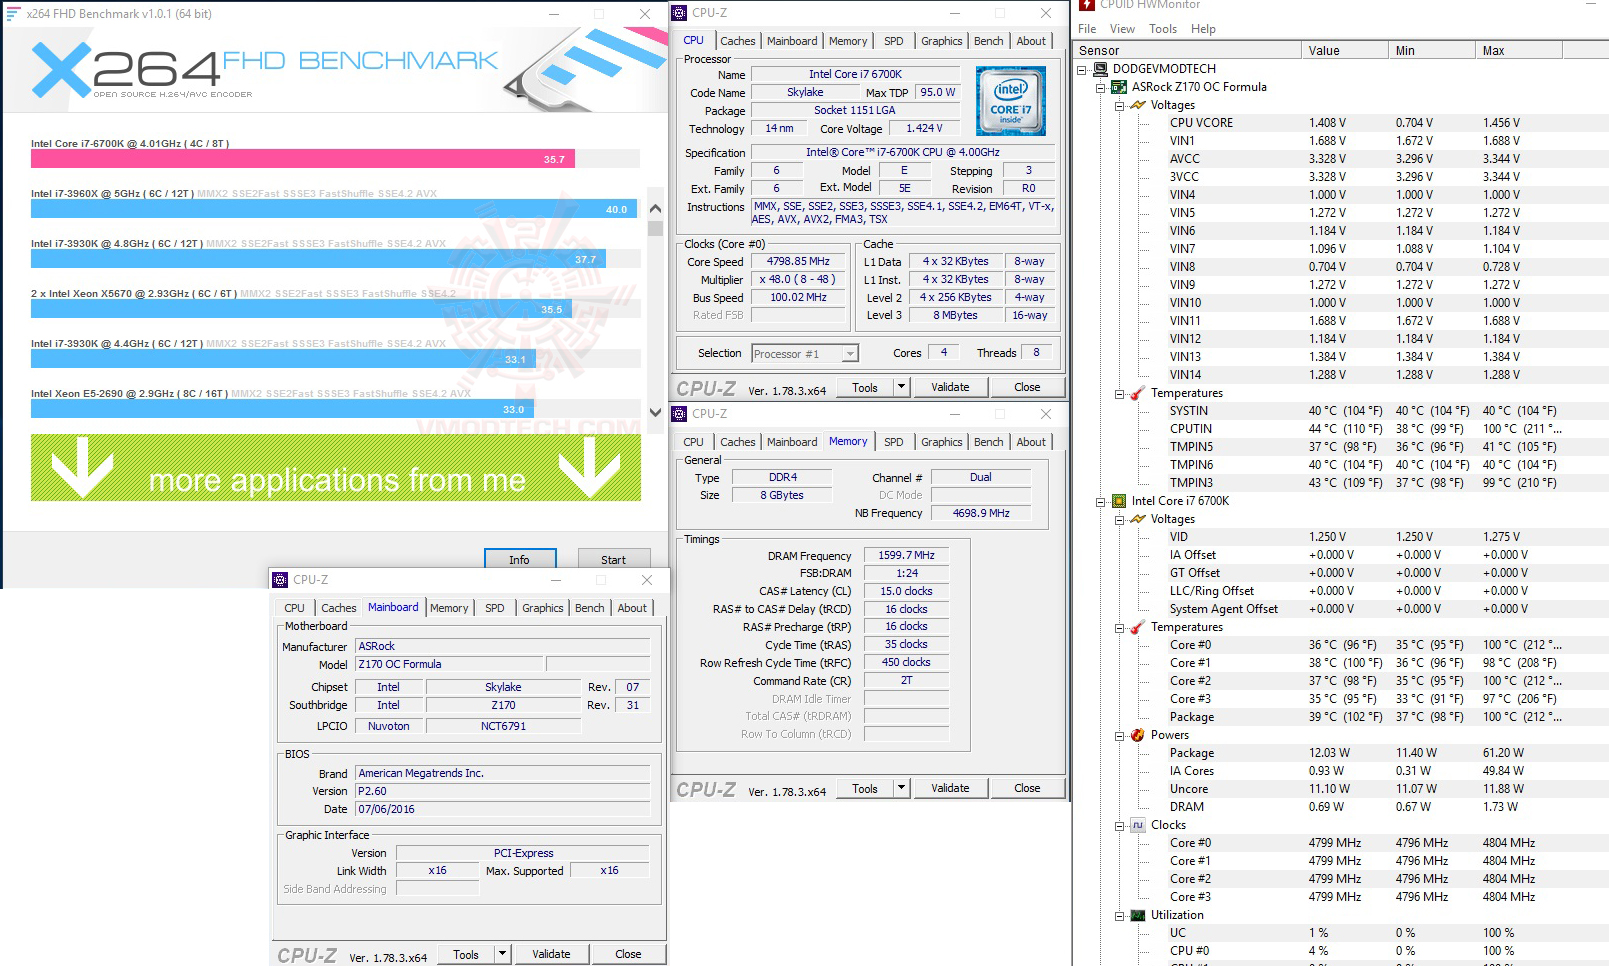1609x966 pixels.
Task: Click the Start button in x264 benchmark
Action: 613,560
